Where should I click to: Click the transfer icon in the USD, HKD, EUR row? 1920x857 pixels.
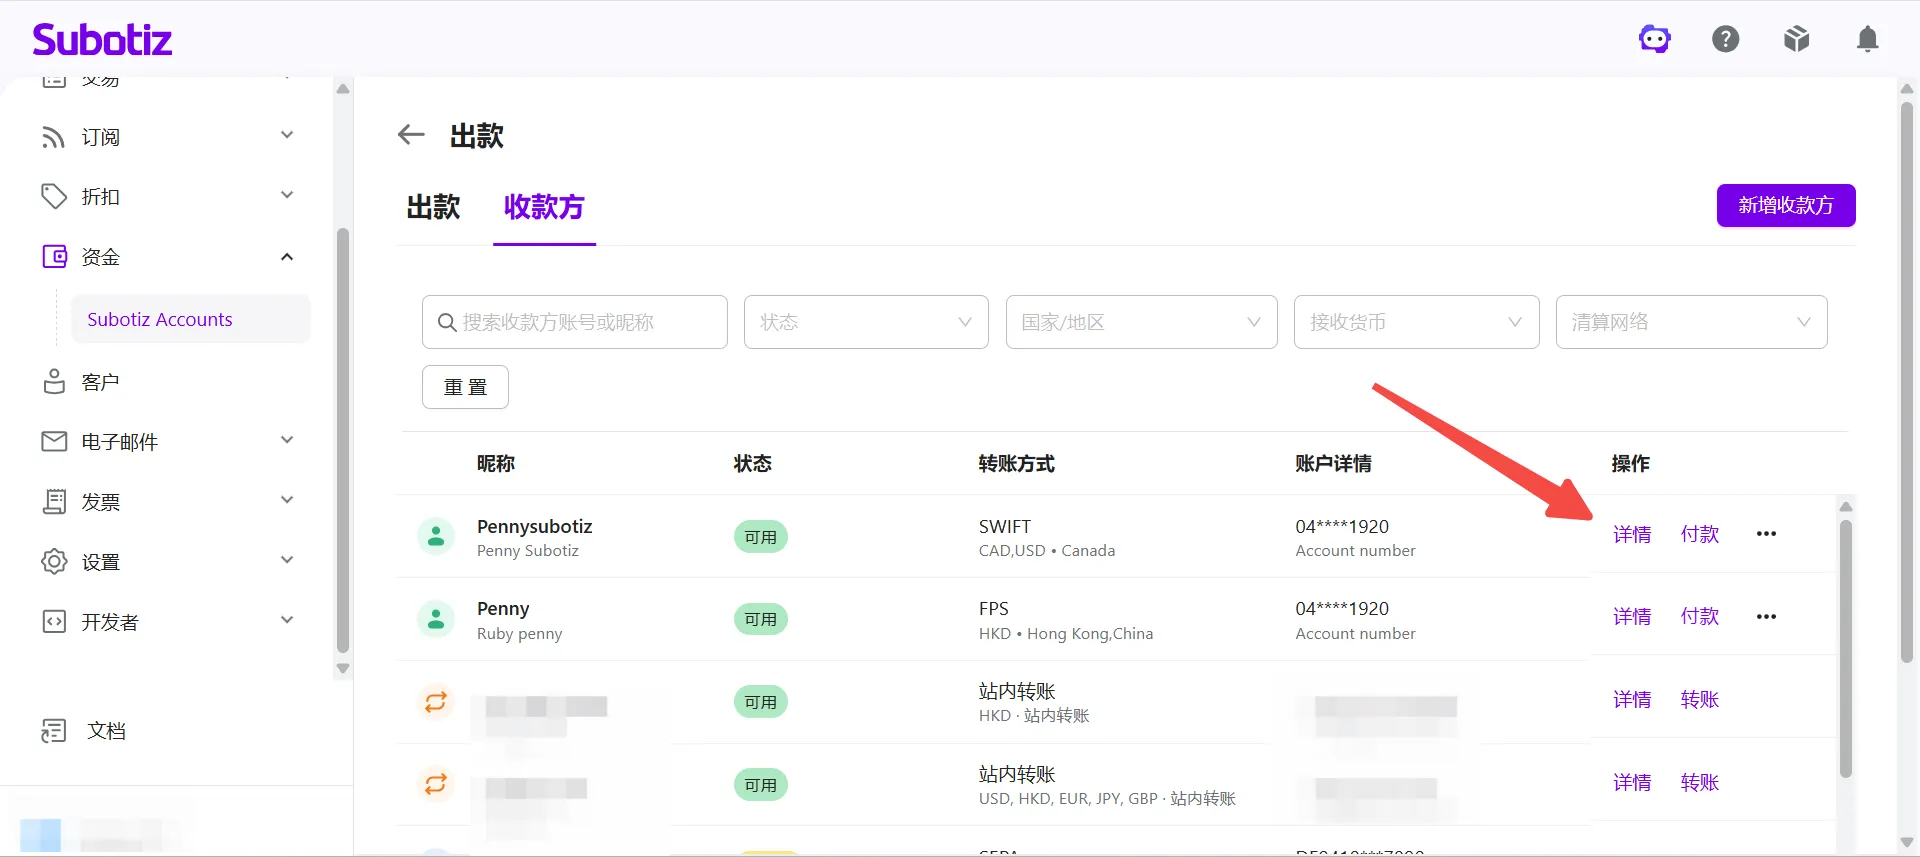(x=436, y=784)
